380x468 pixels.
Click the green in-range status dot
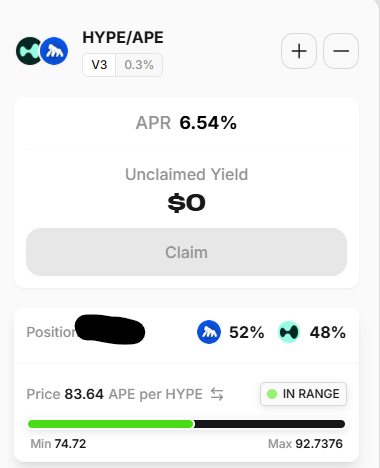[272, 394]
